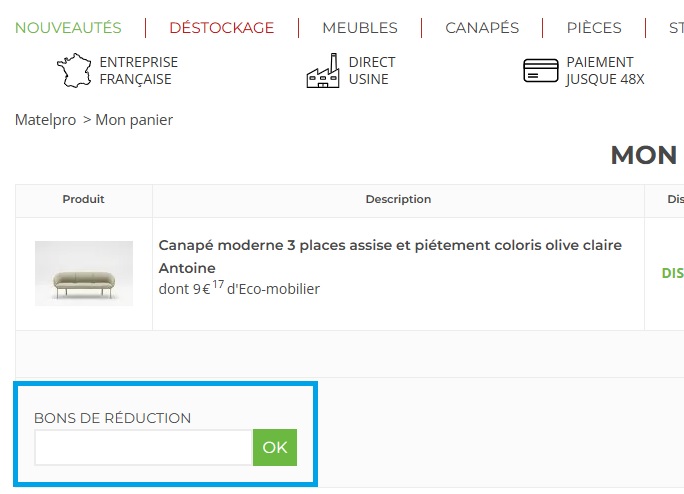The width and height of the screenshot is (684, 494).
Task: Open the Déstockage menu item
Action: (221, 28)
